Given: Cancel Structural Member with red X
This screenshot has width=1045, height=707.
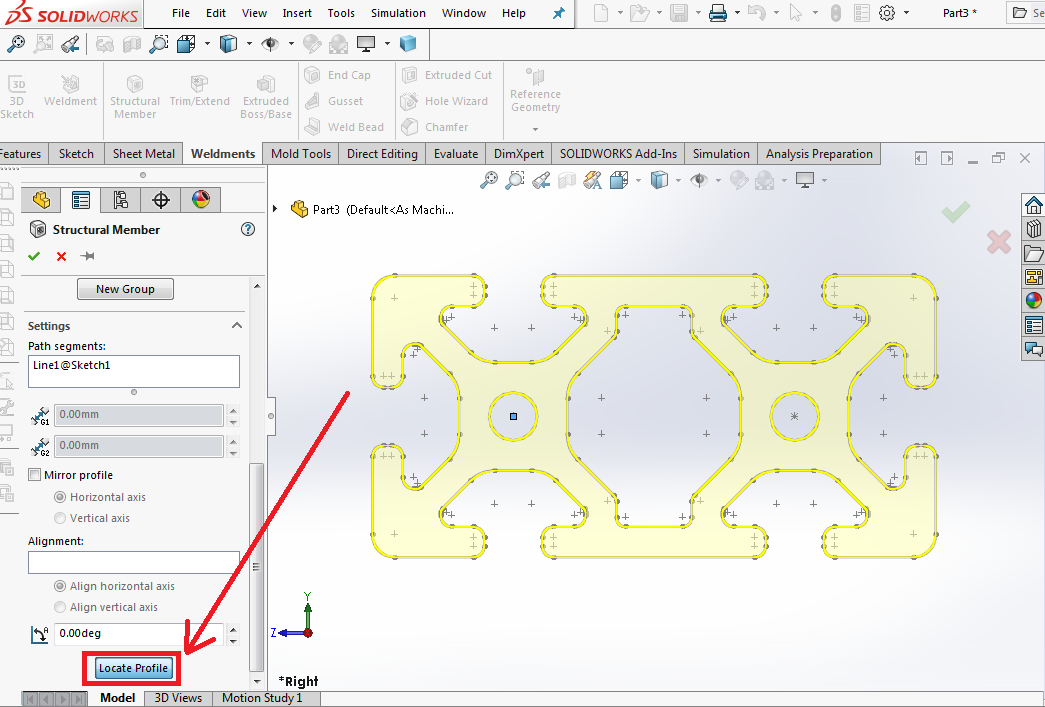Looking at the screenshot, I should 61,256.
